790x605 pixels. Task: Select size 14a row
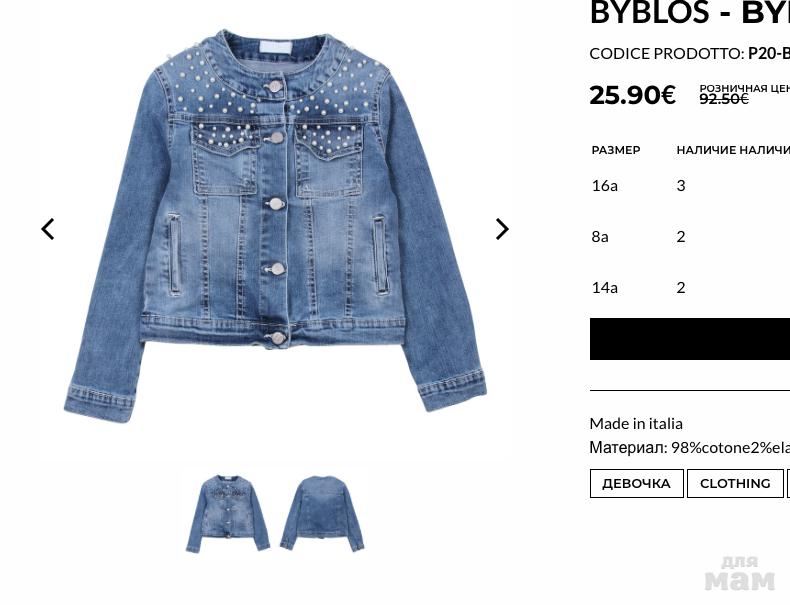coord(690,288)
